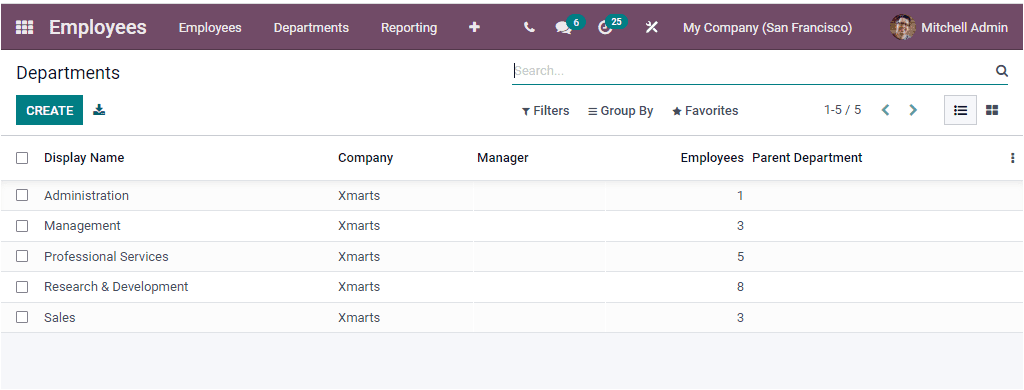1024x390 pixels.
Task: Click the Employees app title
Action: [x=98, y=27]
